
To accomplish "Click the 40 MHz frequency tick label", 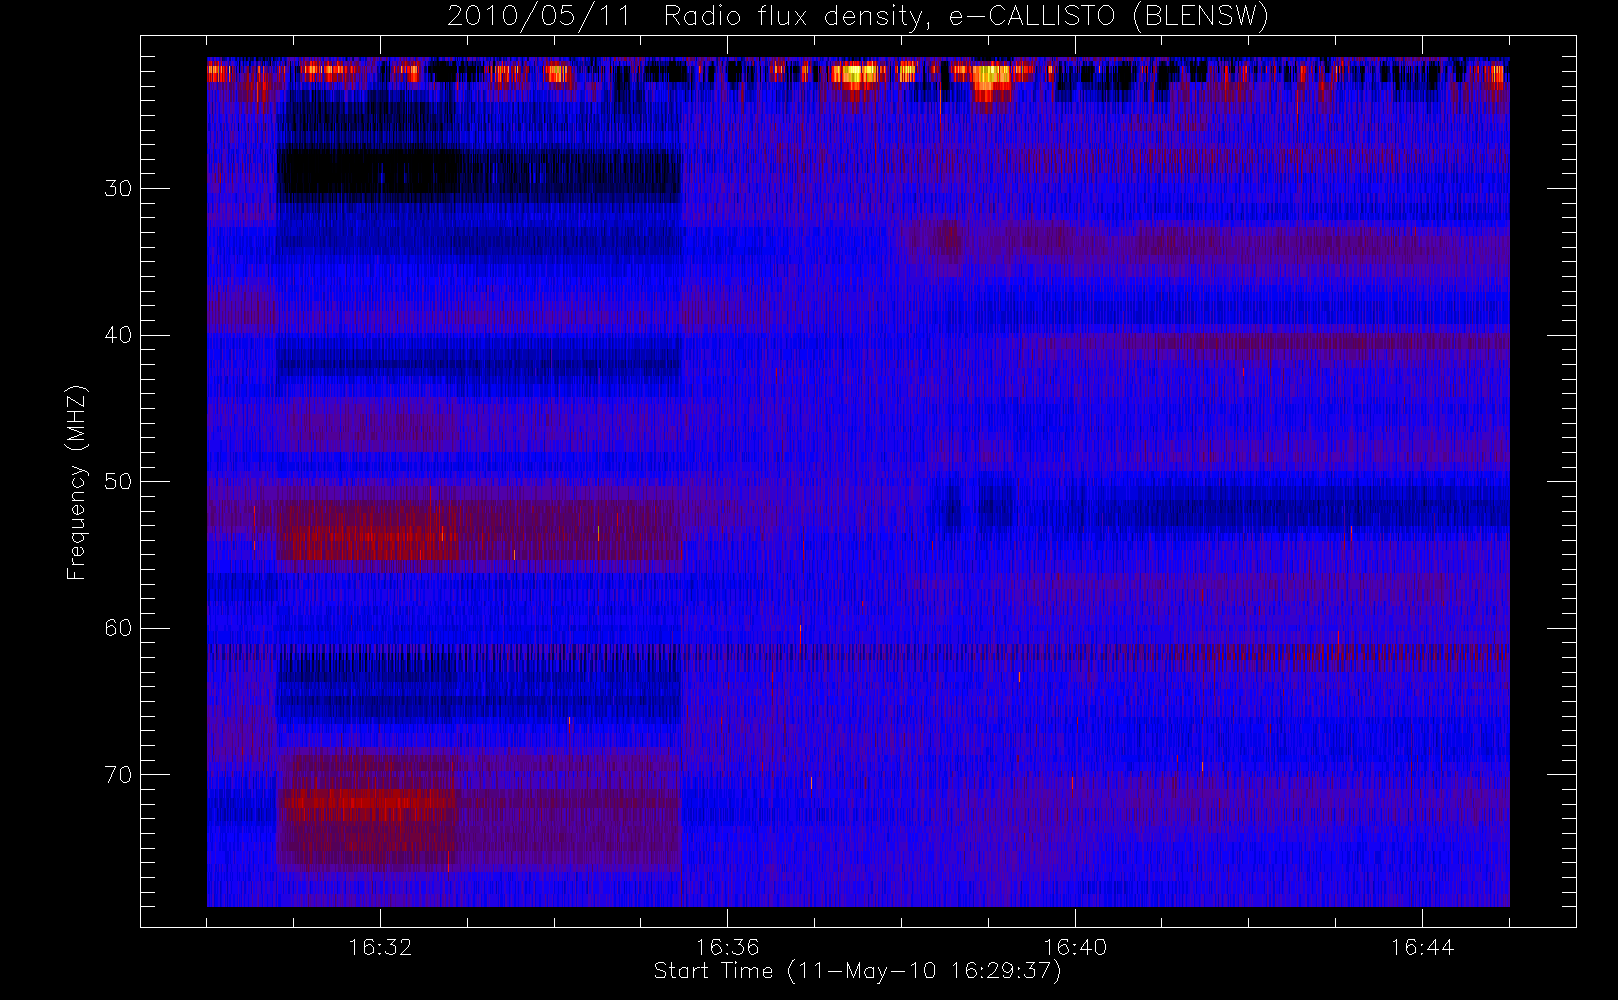I will 118,335.
